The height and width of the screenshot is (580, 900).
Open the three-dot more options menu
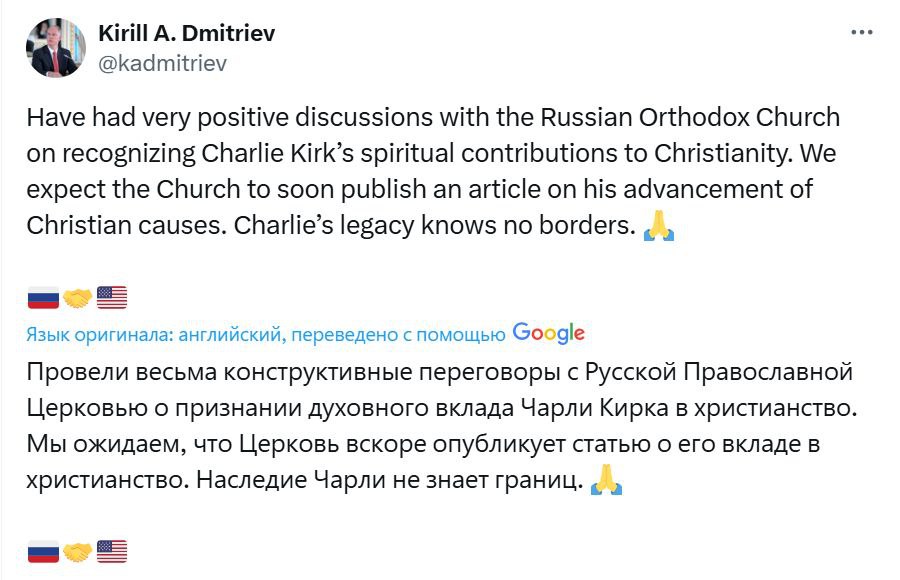pyautogui.click(x=862, y=32)
